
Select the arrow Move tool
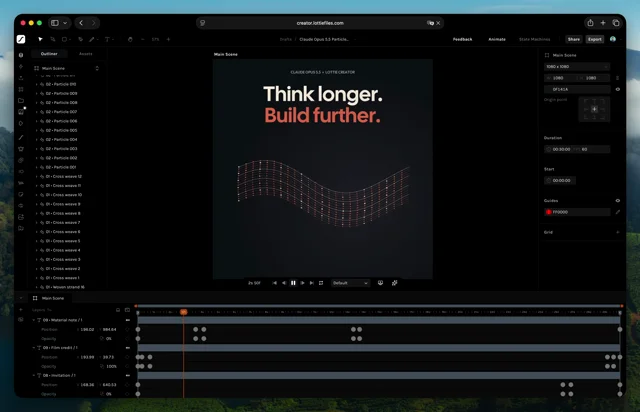point(40,39)
